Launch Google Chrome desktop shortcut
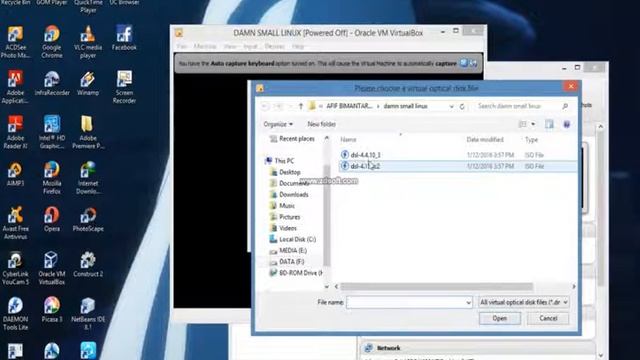The width and height of the screenshot is (640, 360). pos(51,42)
